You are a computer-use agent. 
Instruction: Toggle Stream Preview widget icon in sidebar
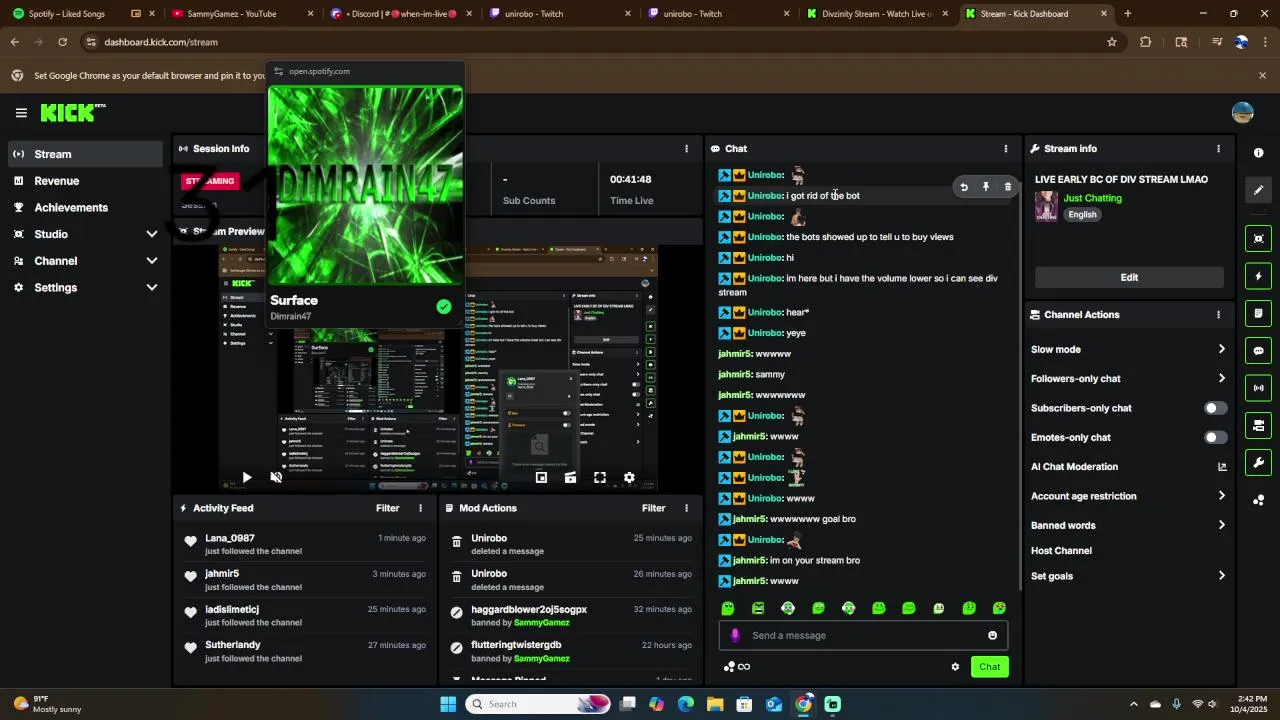1259,238
